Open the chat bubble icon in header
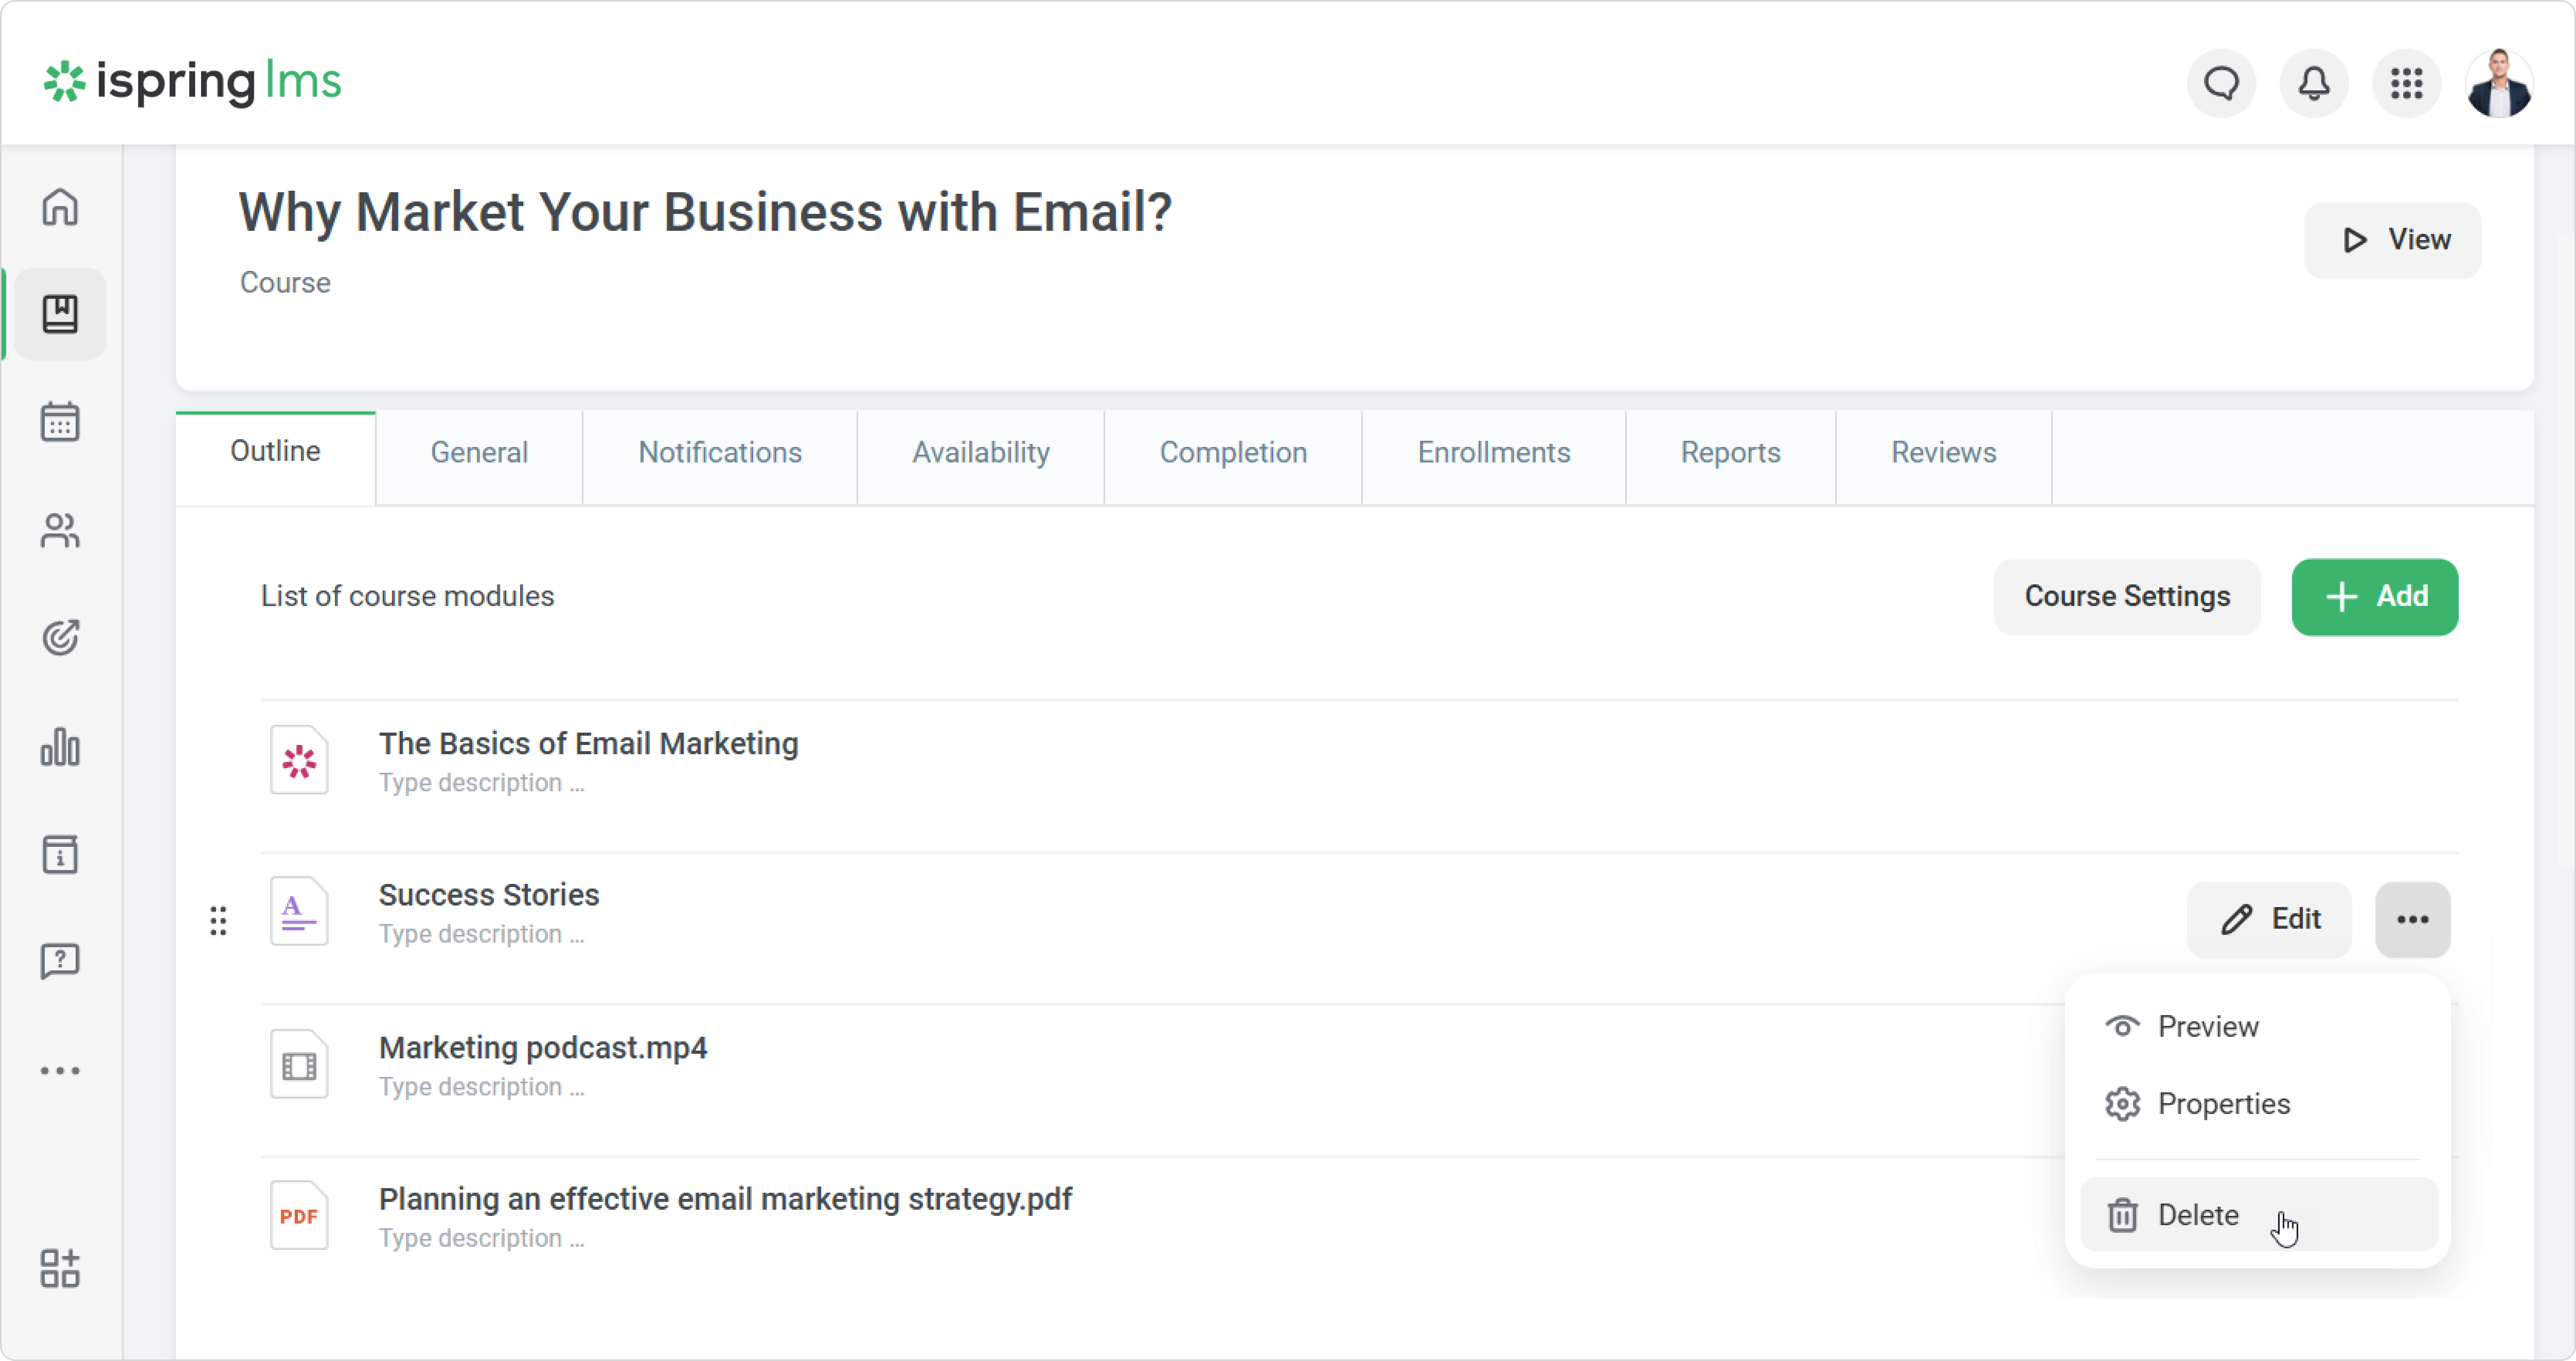 pyautogui.click(x=2221, y=83)
